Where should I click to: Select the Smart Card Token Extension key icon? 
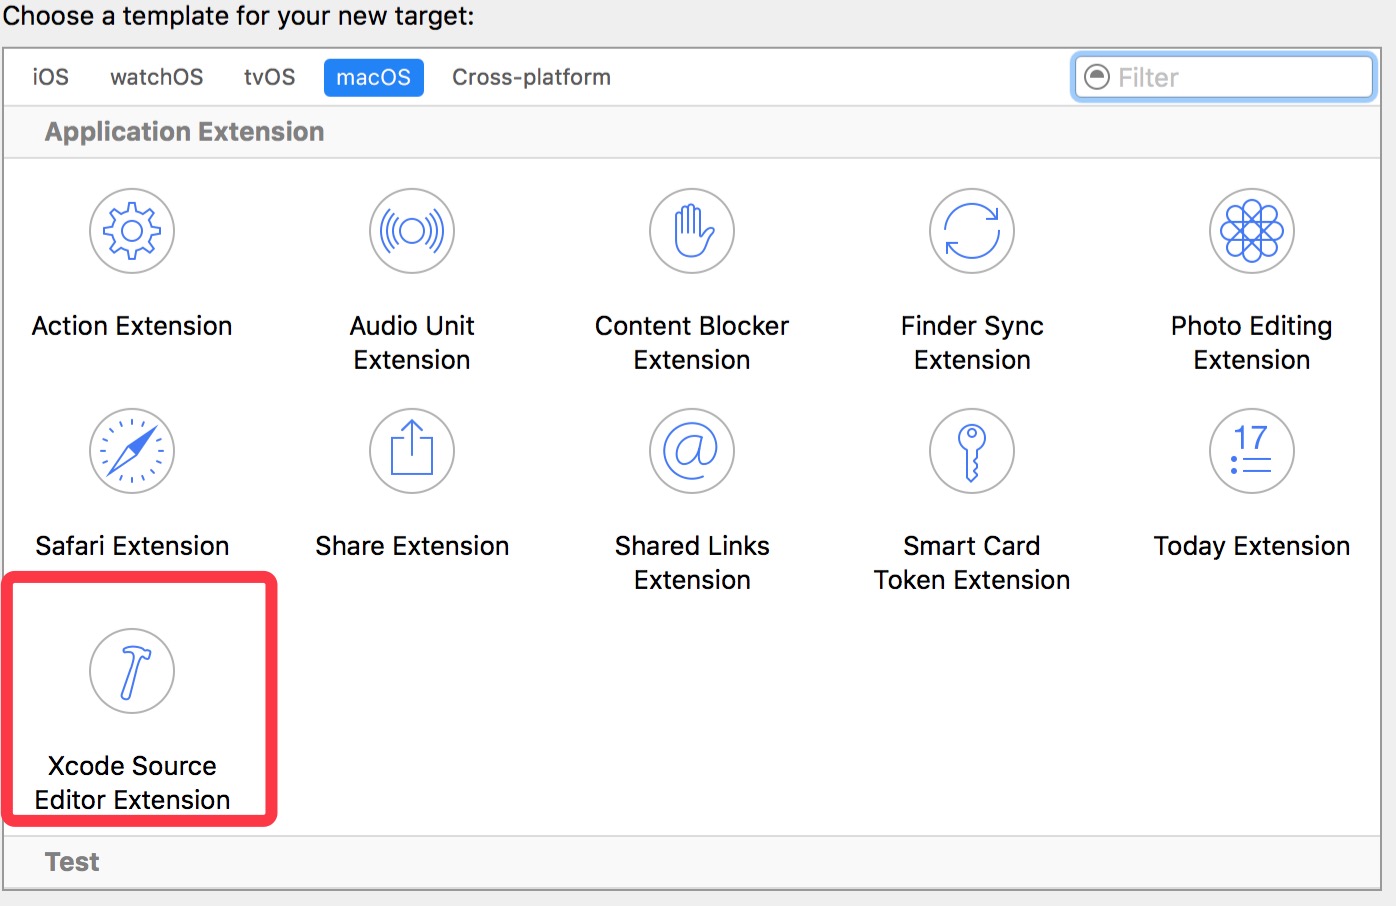(x=972, y=451)
